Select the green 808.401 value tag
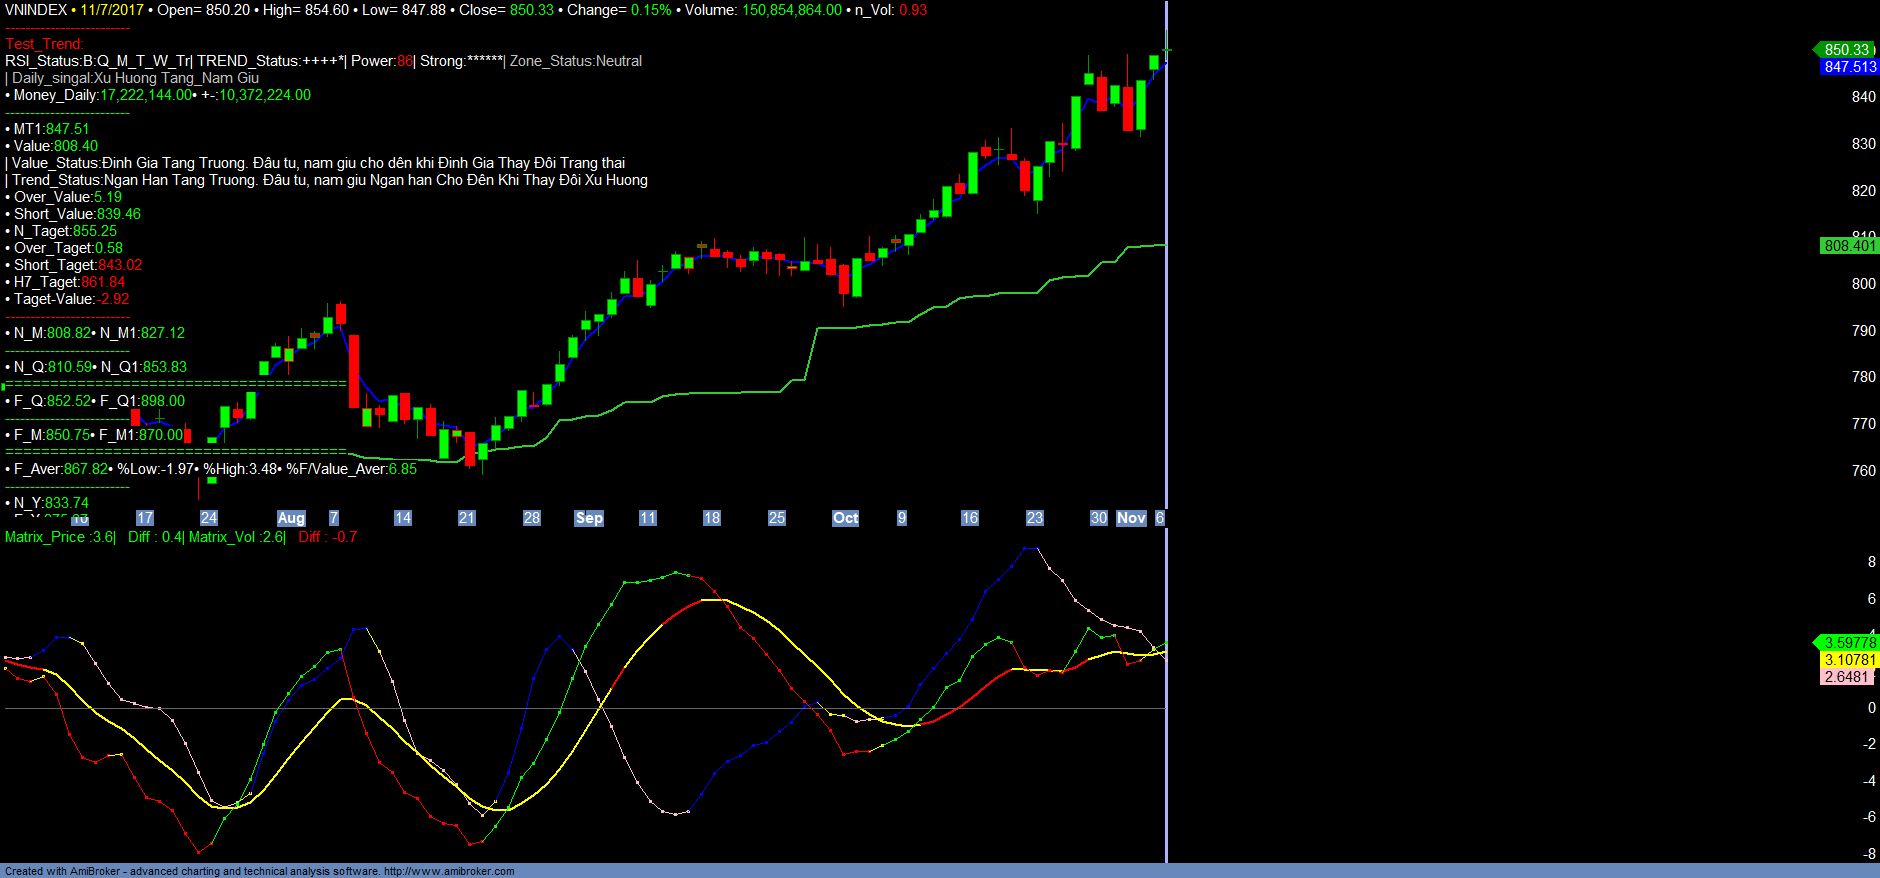The image size is (1880, 878). click(x=1849, y=246)
